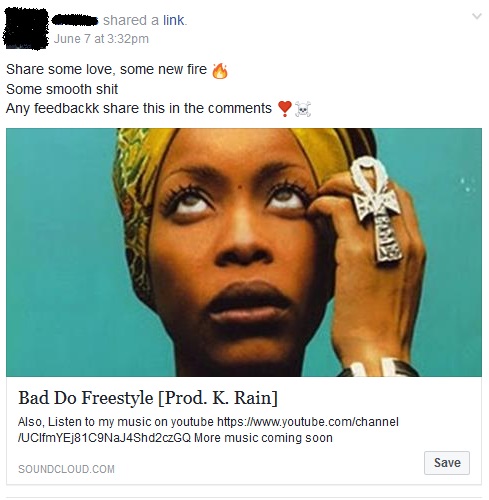Image resolution: width=489 pixels, height=500 pixels.
Task: Click the YouTube channel URL description text
Action: click(x=208, y=430)
